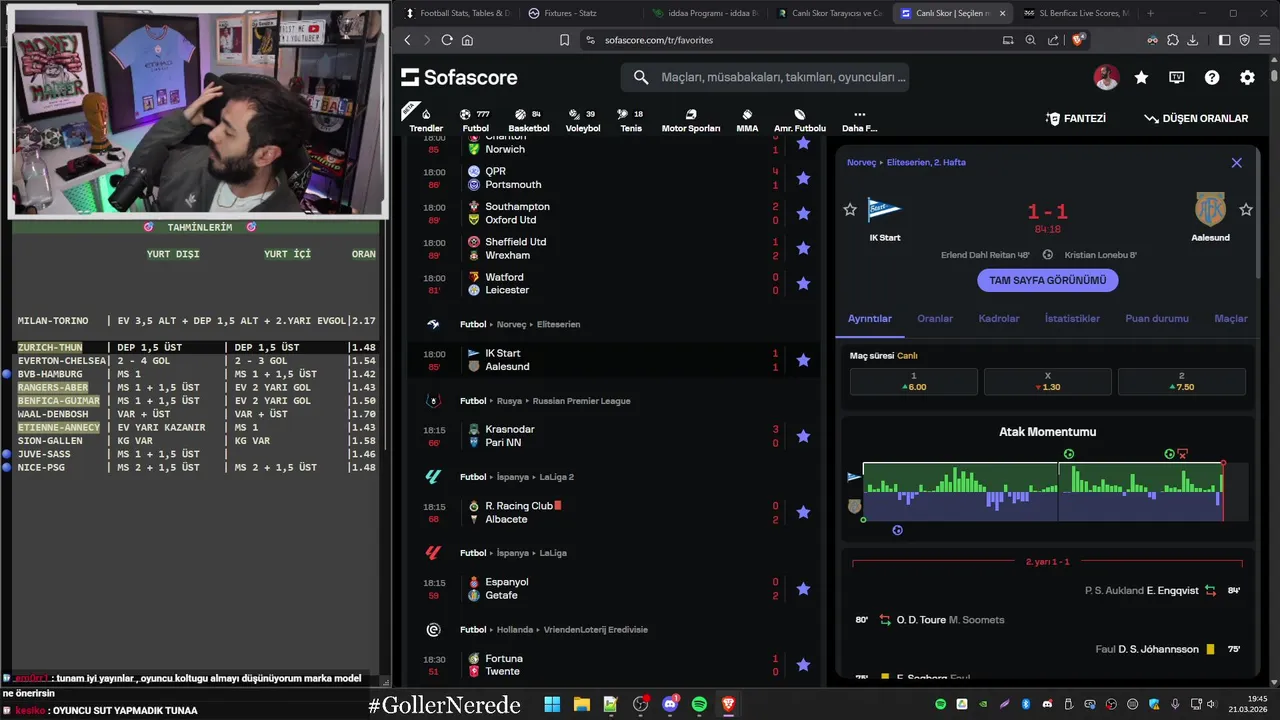
Task: Favorite the Aalesund team star
Action: coord(1246,209)
